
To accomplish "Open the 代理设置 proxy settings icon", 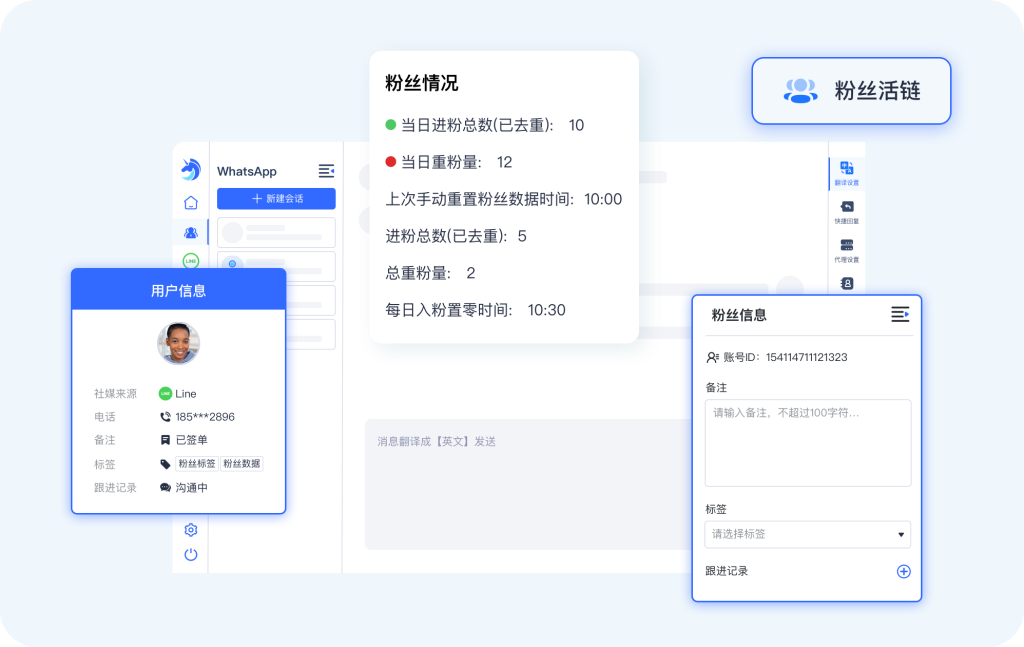I will click(x=847, y=250).
